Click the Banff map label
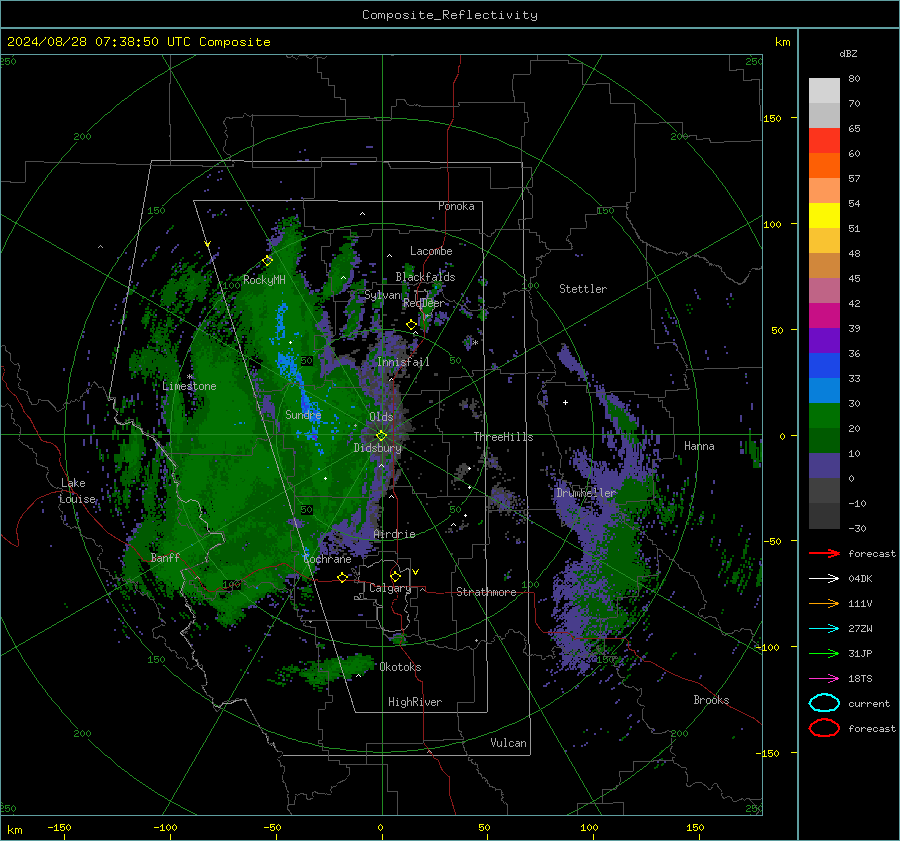Image resolution: width=900 pixels, height=841 pixels. (x=165, y=558)
